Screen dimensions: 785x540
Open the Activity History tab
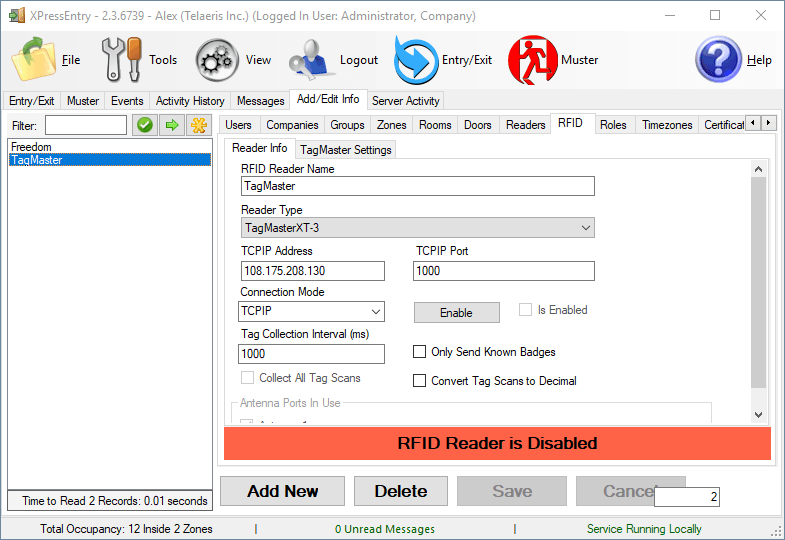click(x=190, y=101)
